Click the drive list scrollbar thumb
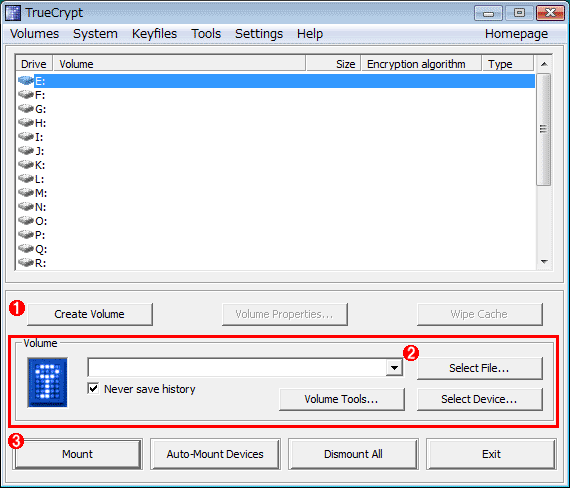The height and width of the screenshot is (488, 570). pyautogui.click(x=543, y=129)
